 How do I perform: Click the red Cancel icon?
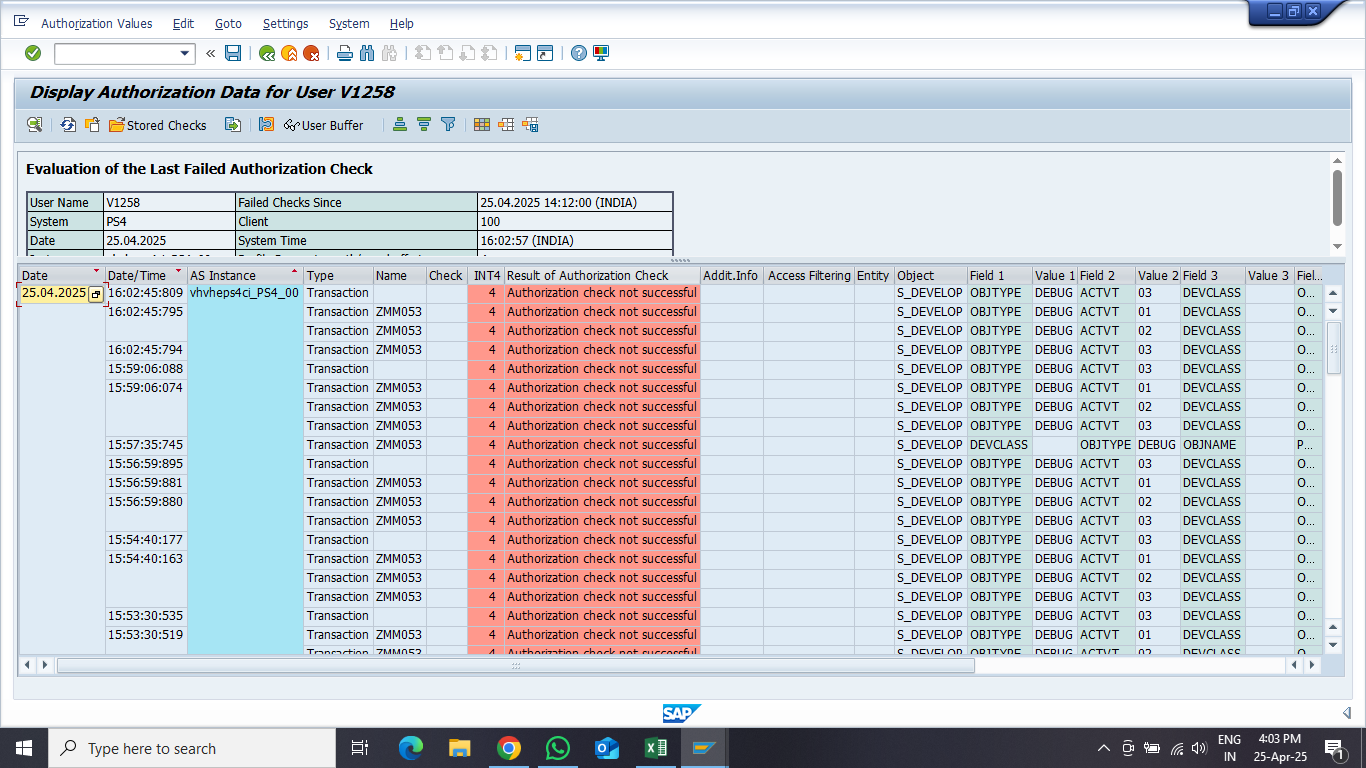pyautogui.click(x=311, y=53)
